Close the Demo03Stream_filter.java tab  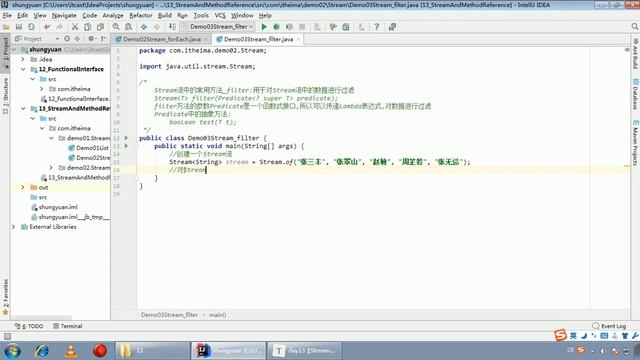point(298,39)
